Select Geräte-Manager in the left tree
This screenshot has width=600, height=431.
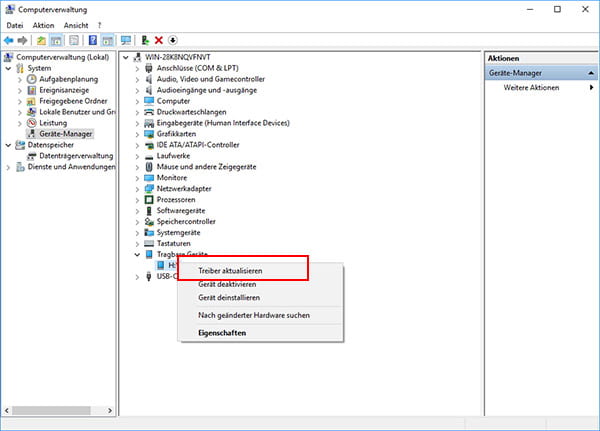click(x=63, y=134)
